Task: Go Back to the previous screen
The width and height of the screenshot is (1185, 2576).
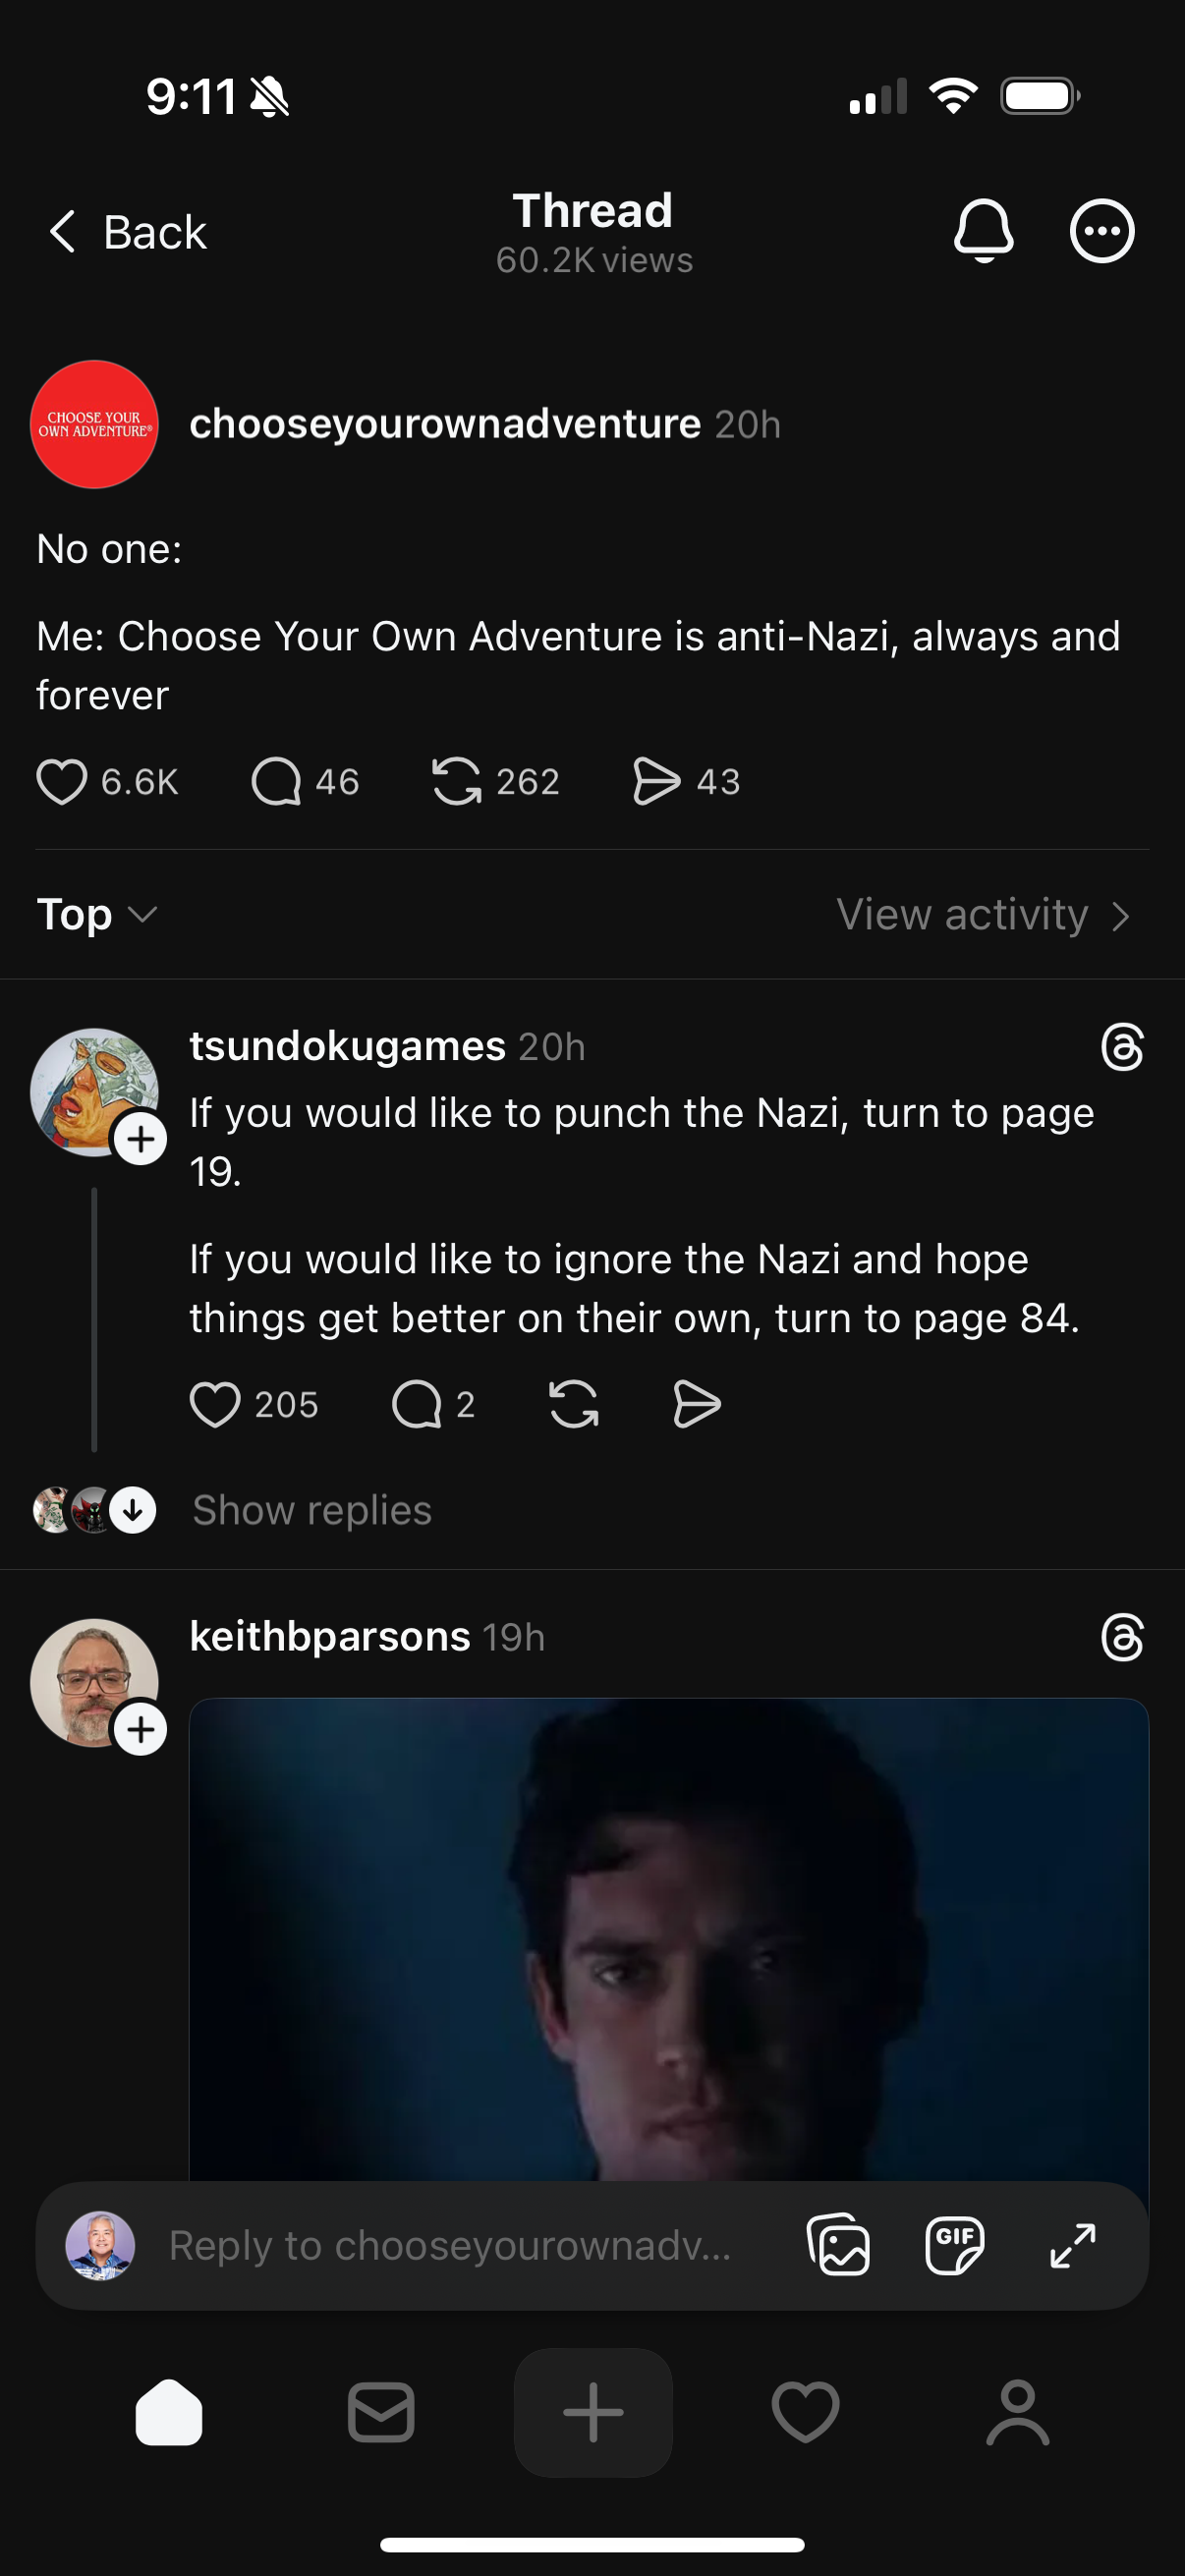Action: tap(128, 232)
